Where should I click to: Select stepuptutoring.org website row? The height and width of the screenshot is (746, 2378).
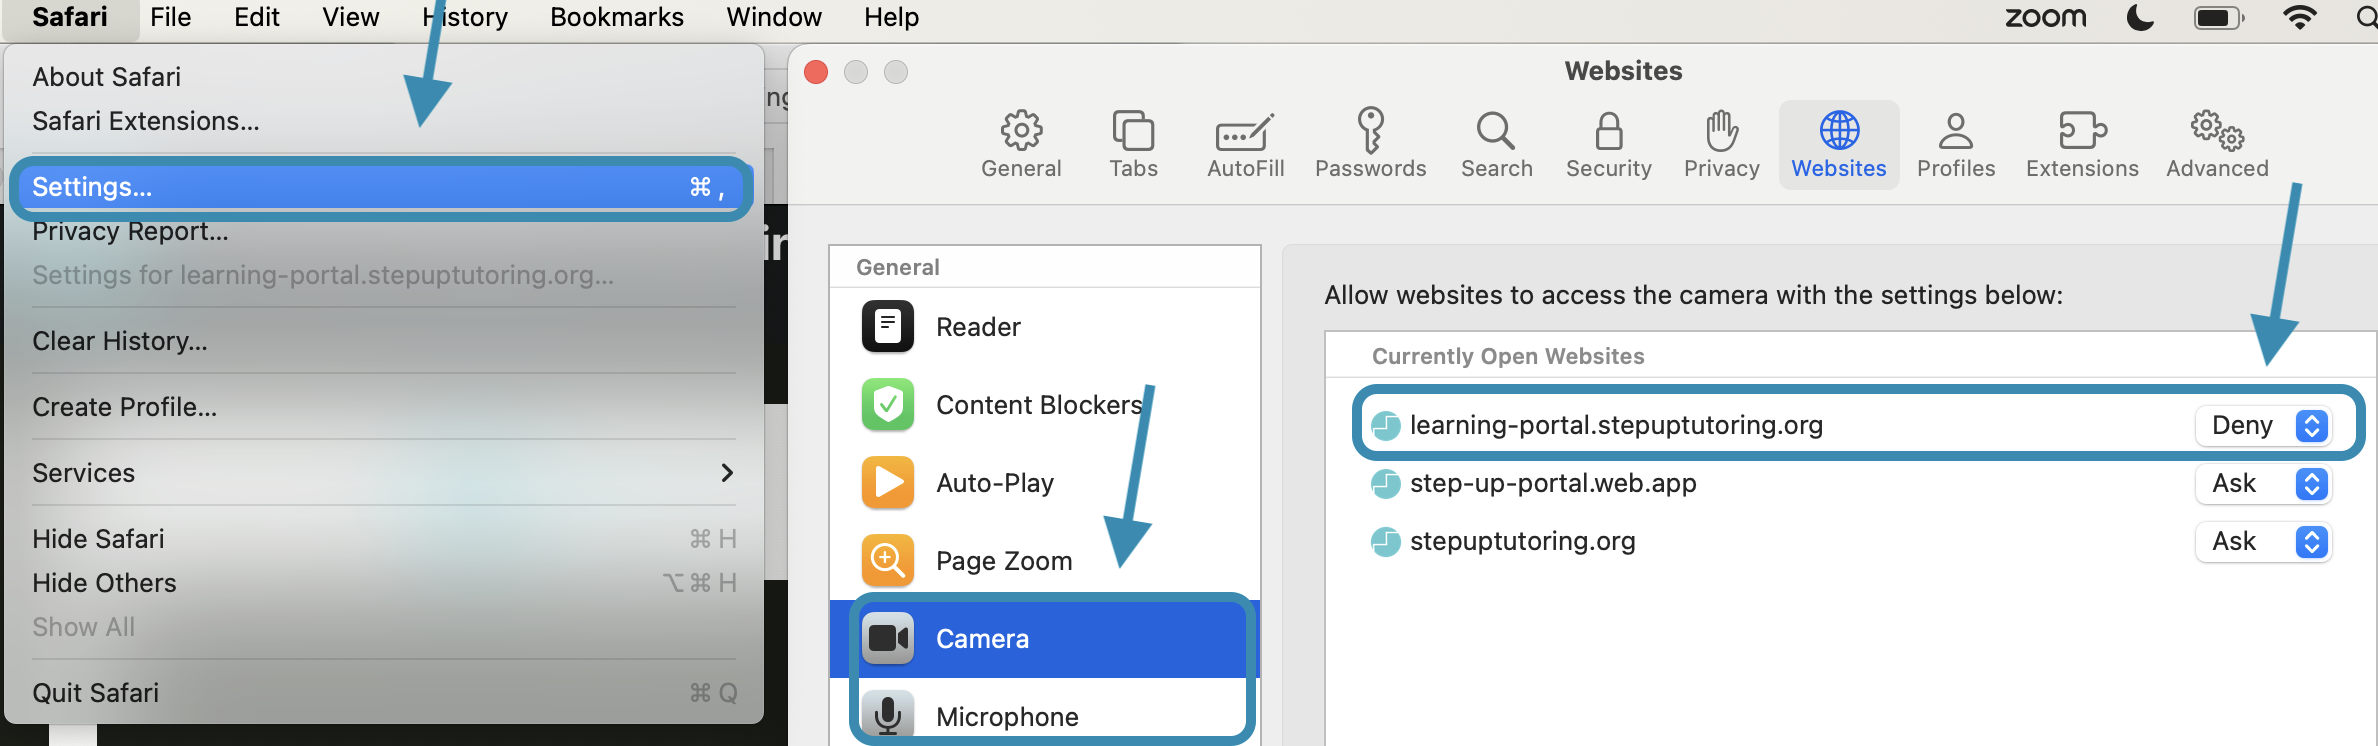click(x=1852, y=541)
